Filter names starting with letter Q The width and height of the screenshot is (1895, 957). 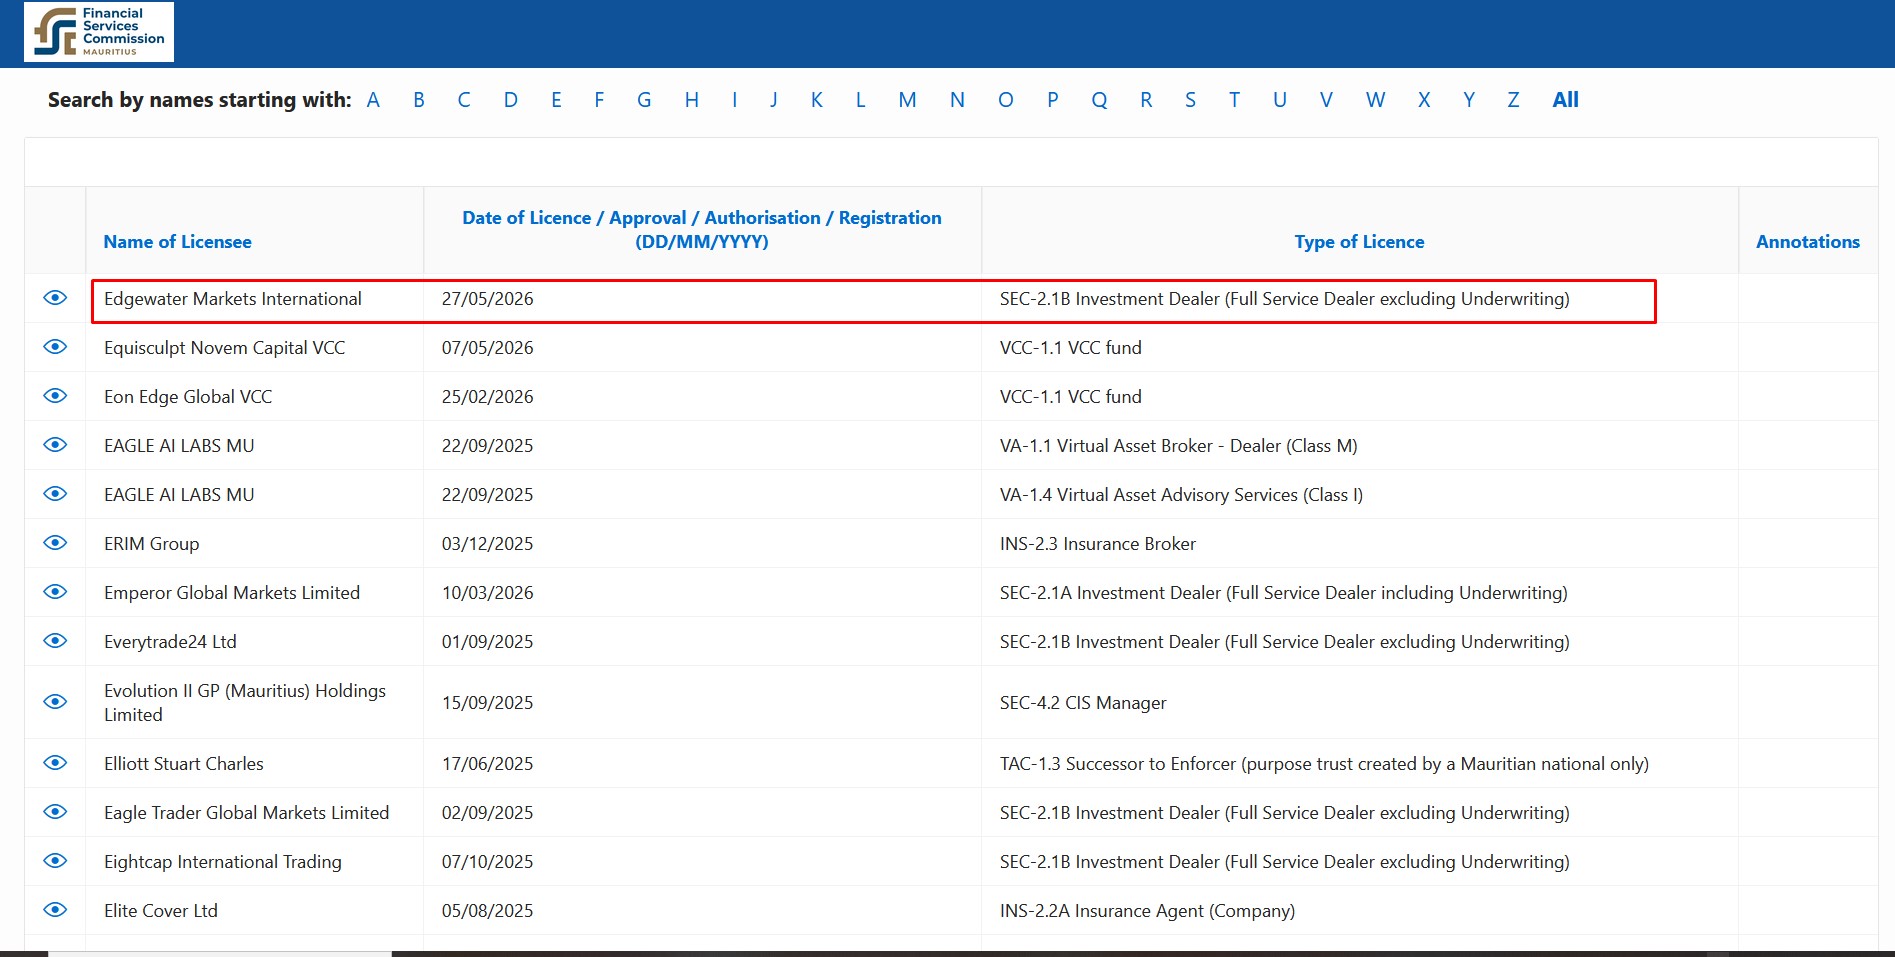click(x=1099, y=100)
